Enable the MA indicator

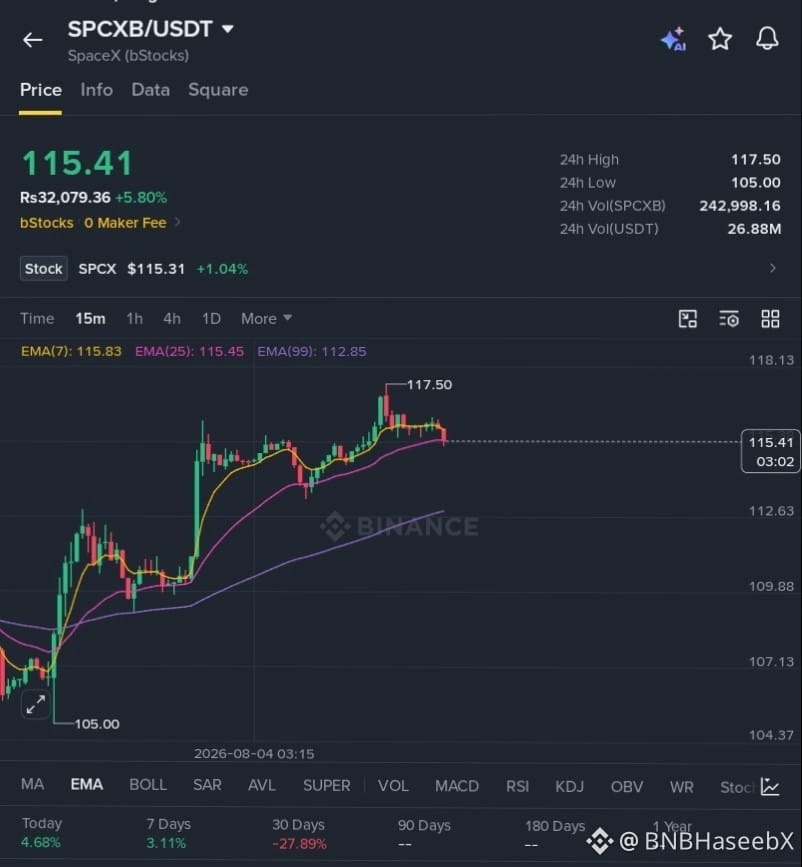click(x=33, y=784)
